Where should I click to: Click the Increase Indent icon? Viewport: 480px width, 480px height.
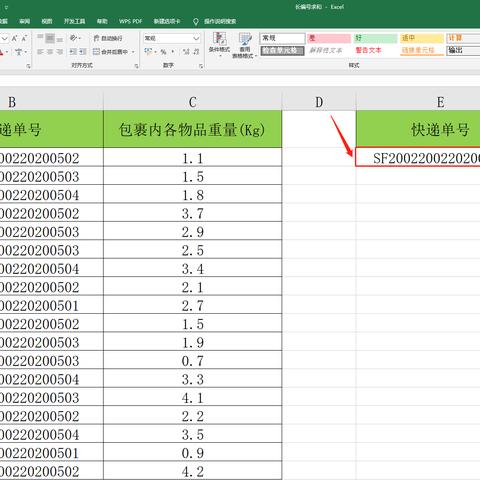[x=83, y=52]
